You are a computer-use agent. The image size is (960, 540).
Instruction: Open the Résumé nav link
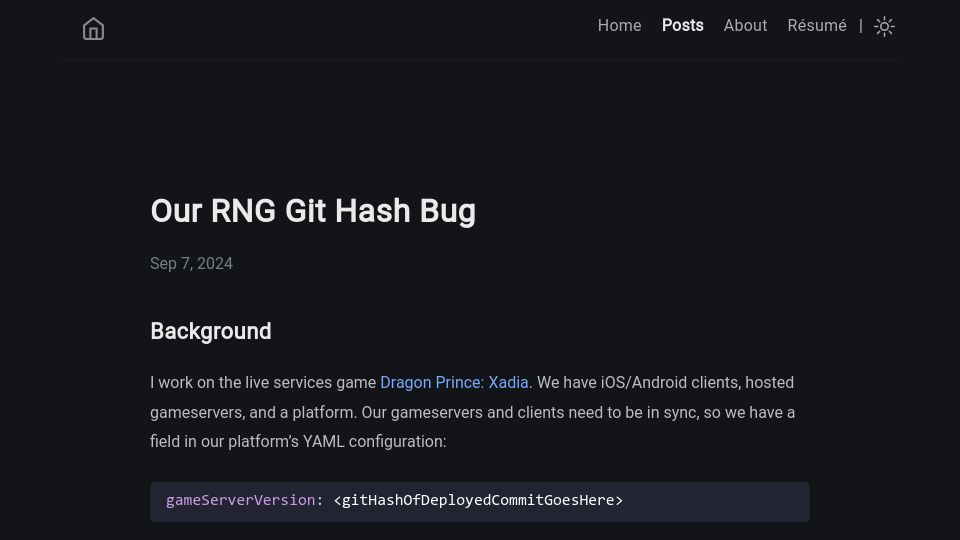pos(817,26)
